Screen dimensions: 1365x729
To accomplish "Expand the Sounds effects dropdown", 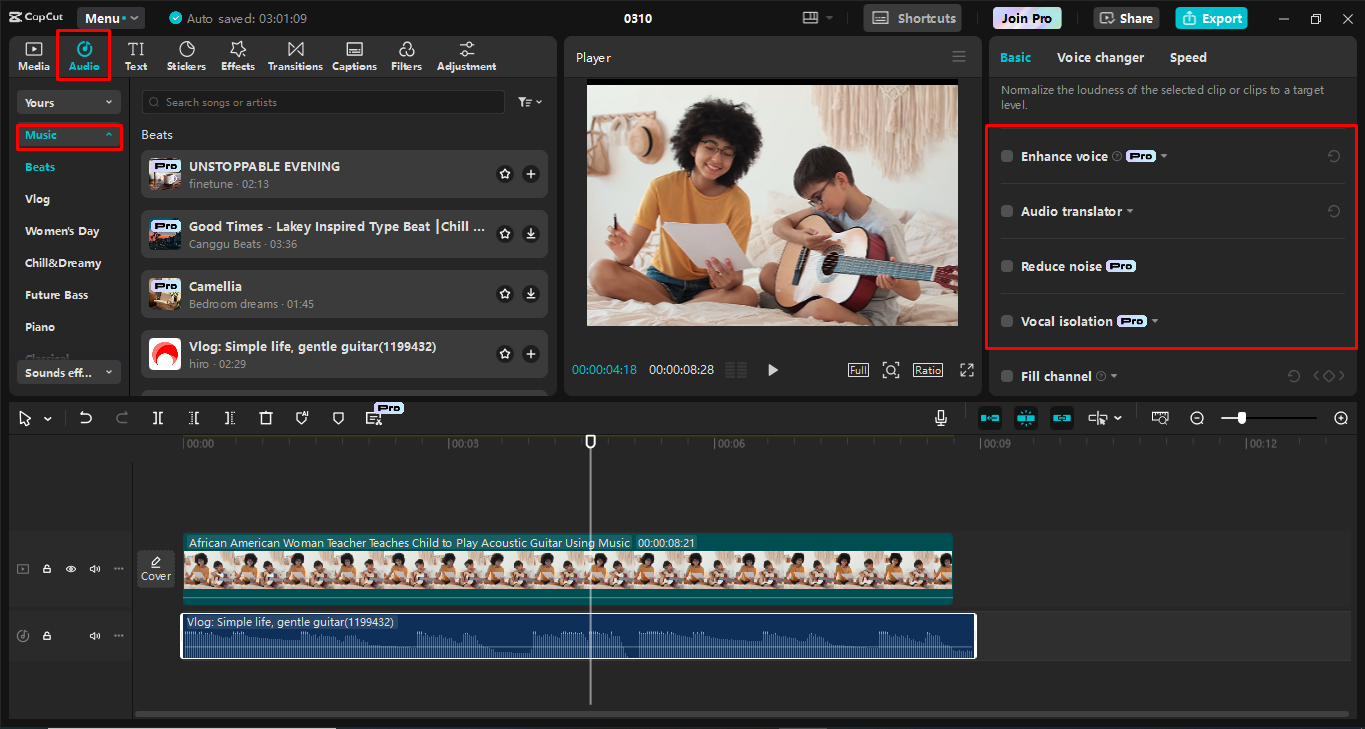I will click(69, 372).
